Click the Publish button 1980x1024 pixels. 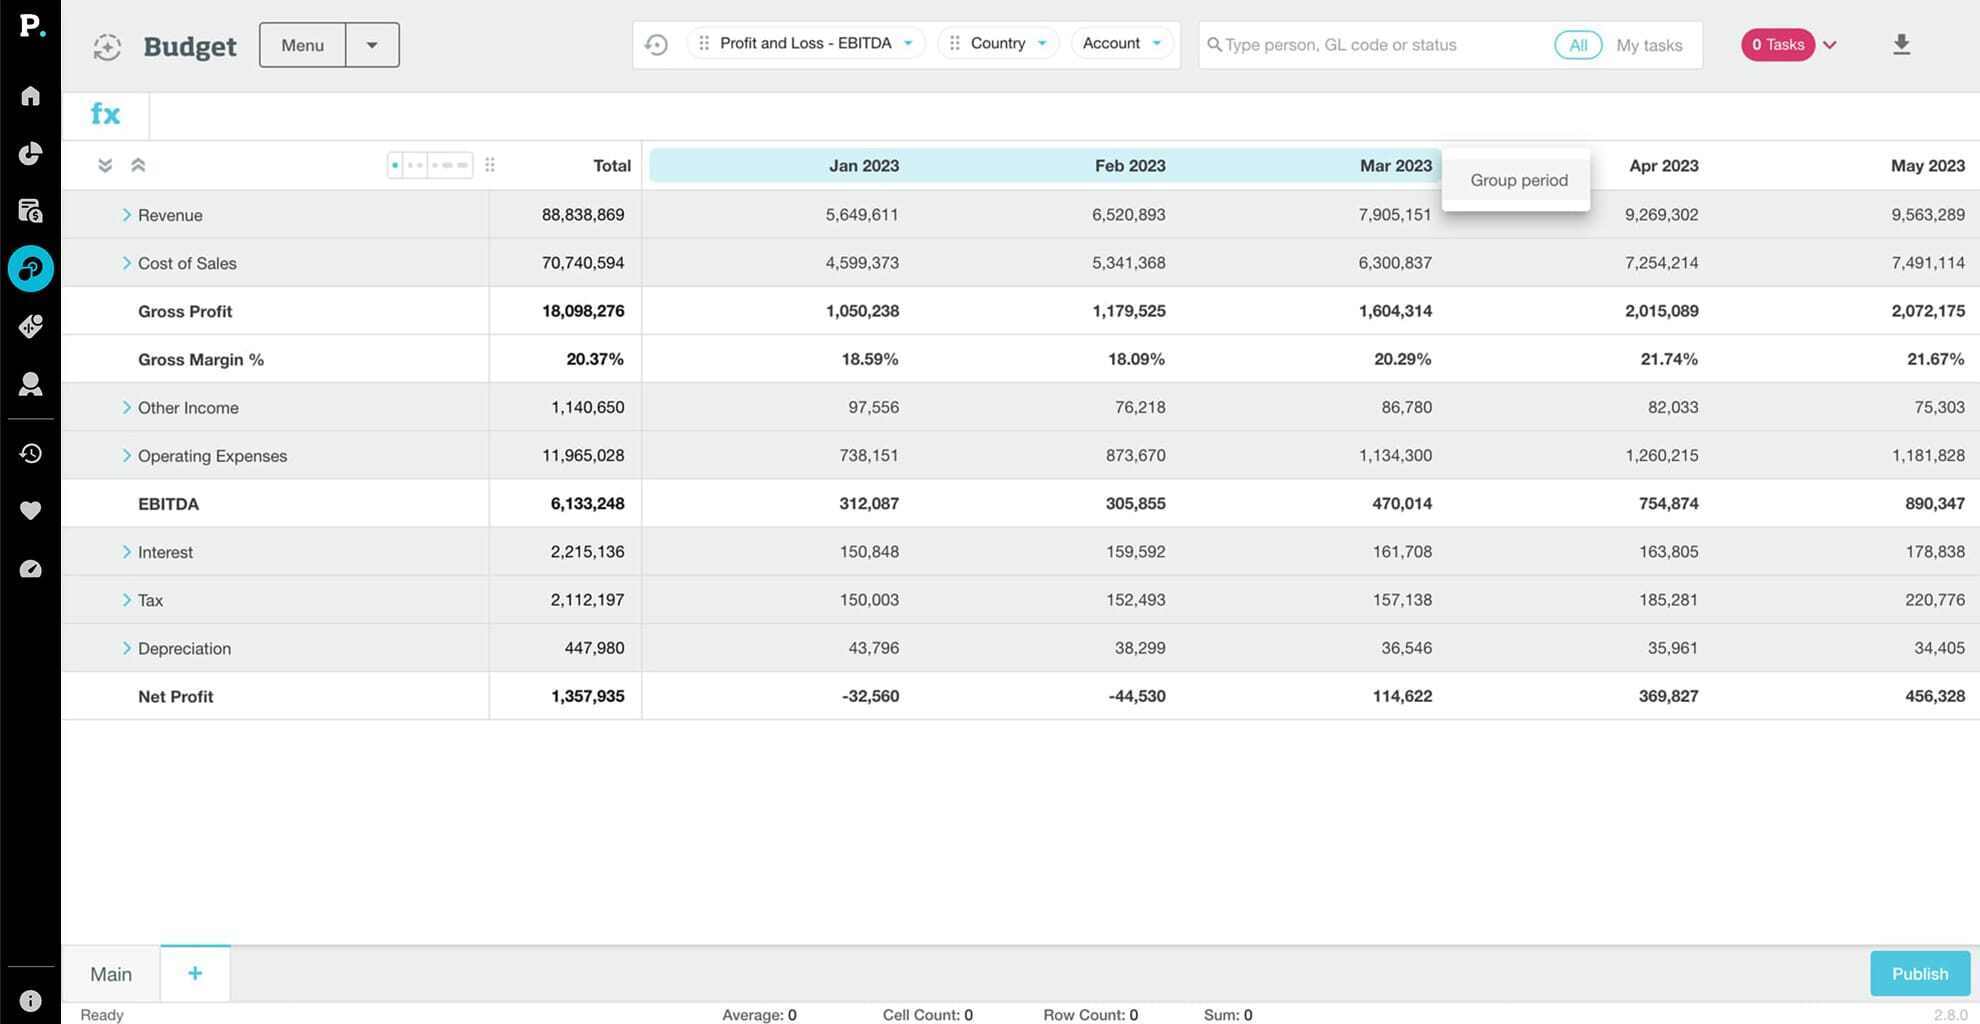point(1919,974)
